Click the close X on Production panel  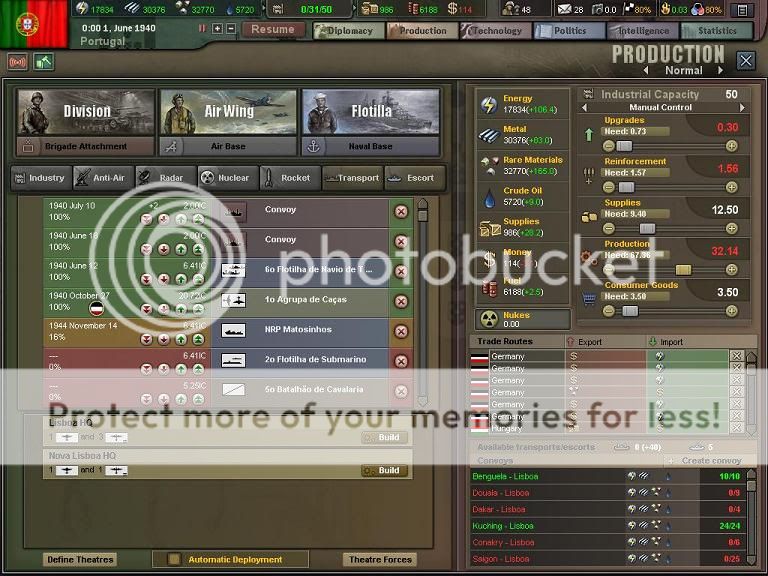click(x=746, y=61)
